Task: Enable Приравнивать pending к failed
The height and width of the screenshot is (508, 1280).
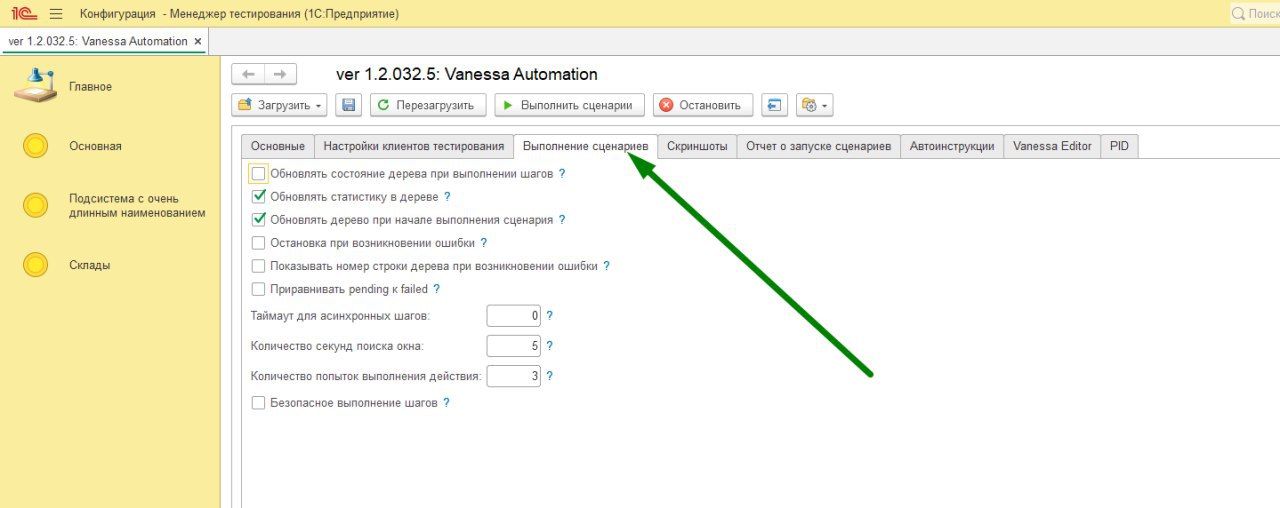Action: 259,289
